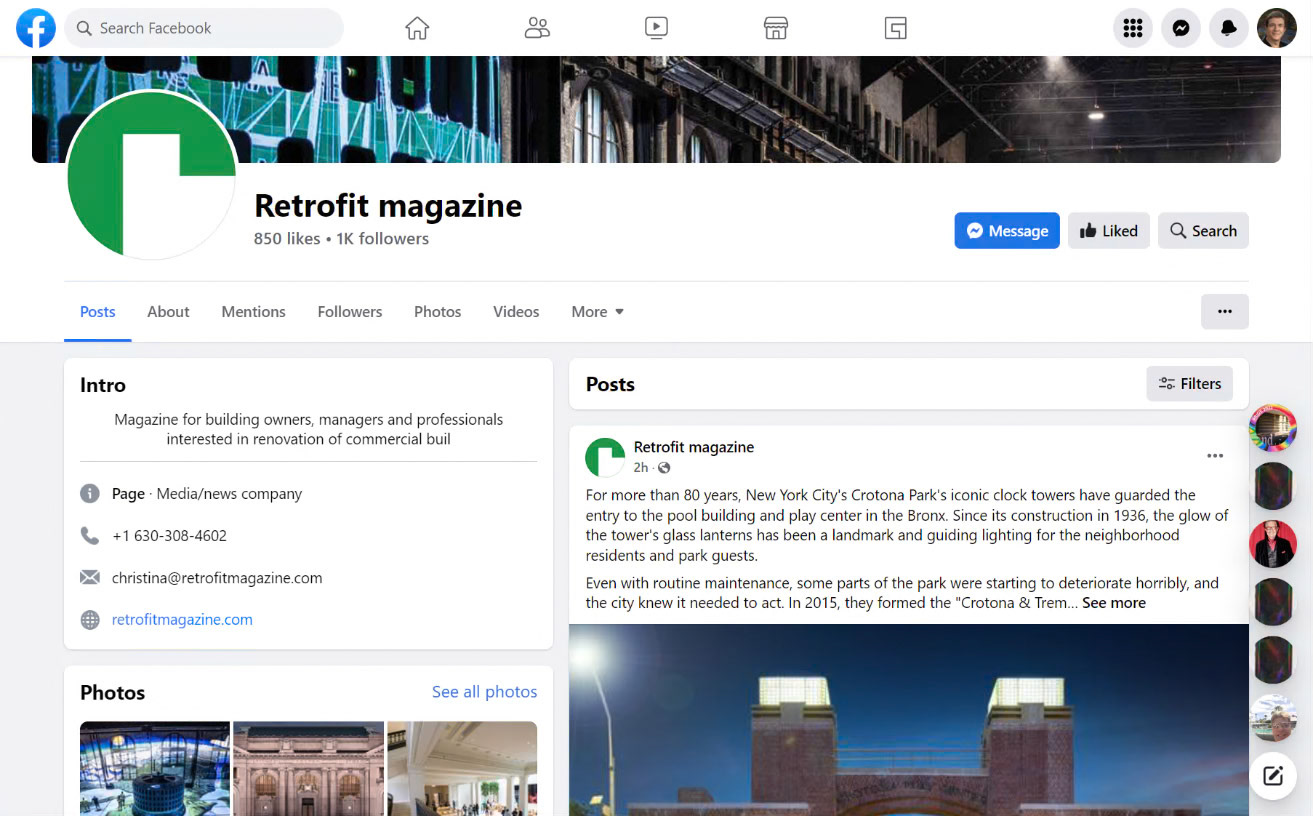Switch to the Followers tab
This screenshot has width=1313, height=816.
350,312
